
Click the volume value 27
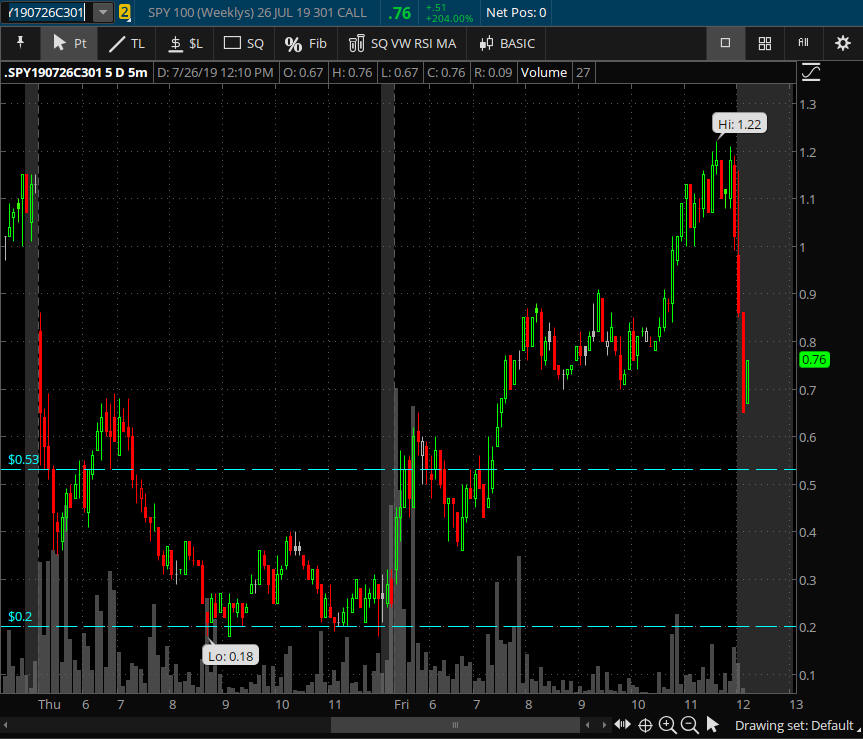point(583,73)
